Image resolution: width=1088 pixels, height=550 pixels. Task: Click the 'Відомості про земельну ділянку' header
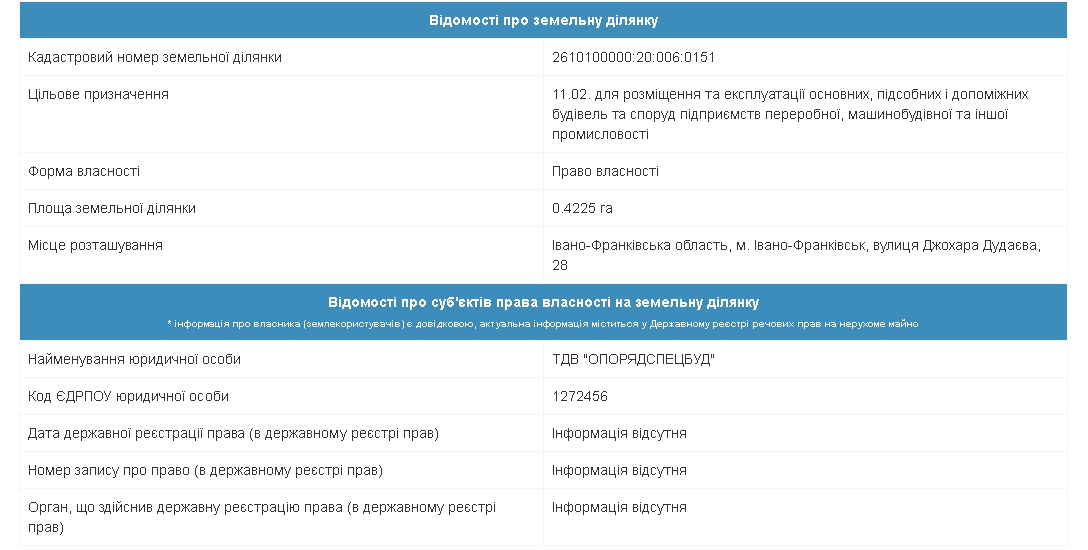(543, 20)
